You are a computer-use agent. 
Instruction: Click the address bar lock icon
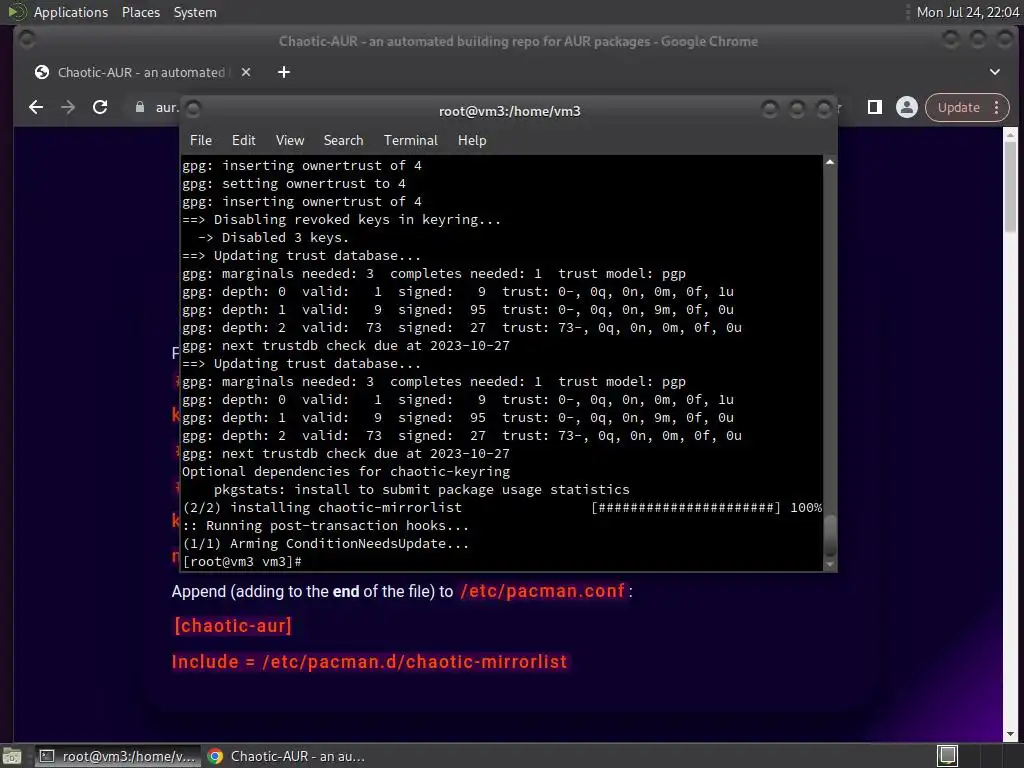coord(140,107)
